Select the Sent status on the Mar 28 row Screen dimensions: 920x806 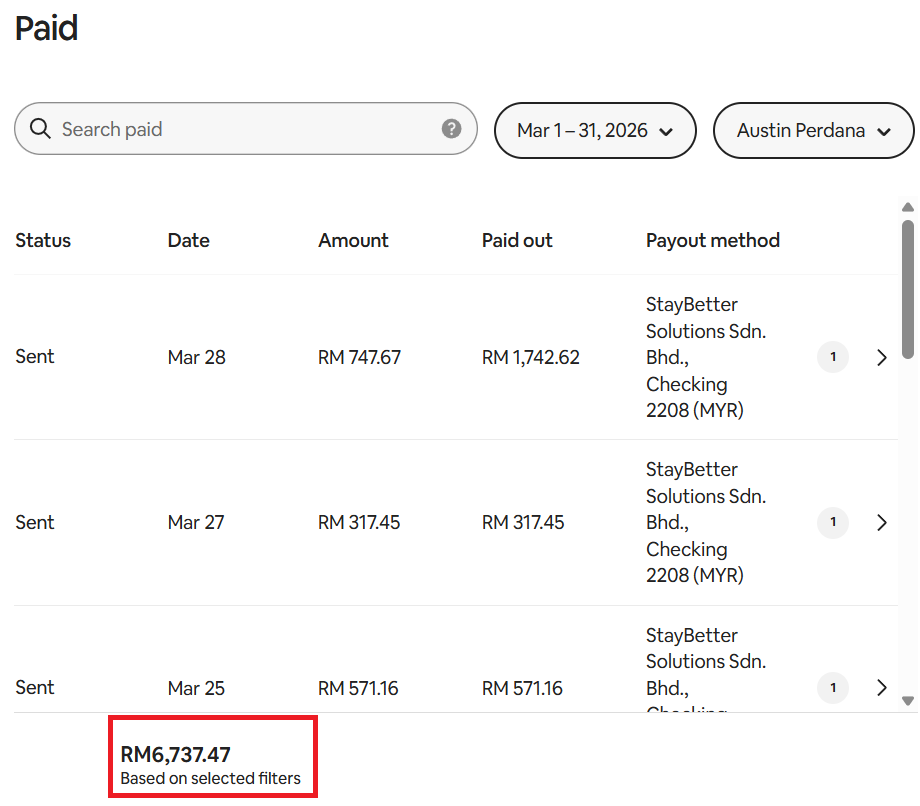click(34, 357)
